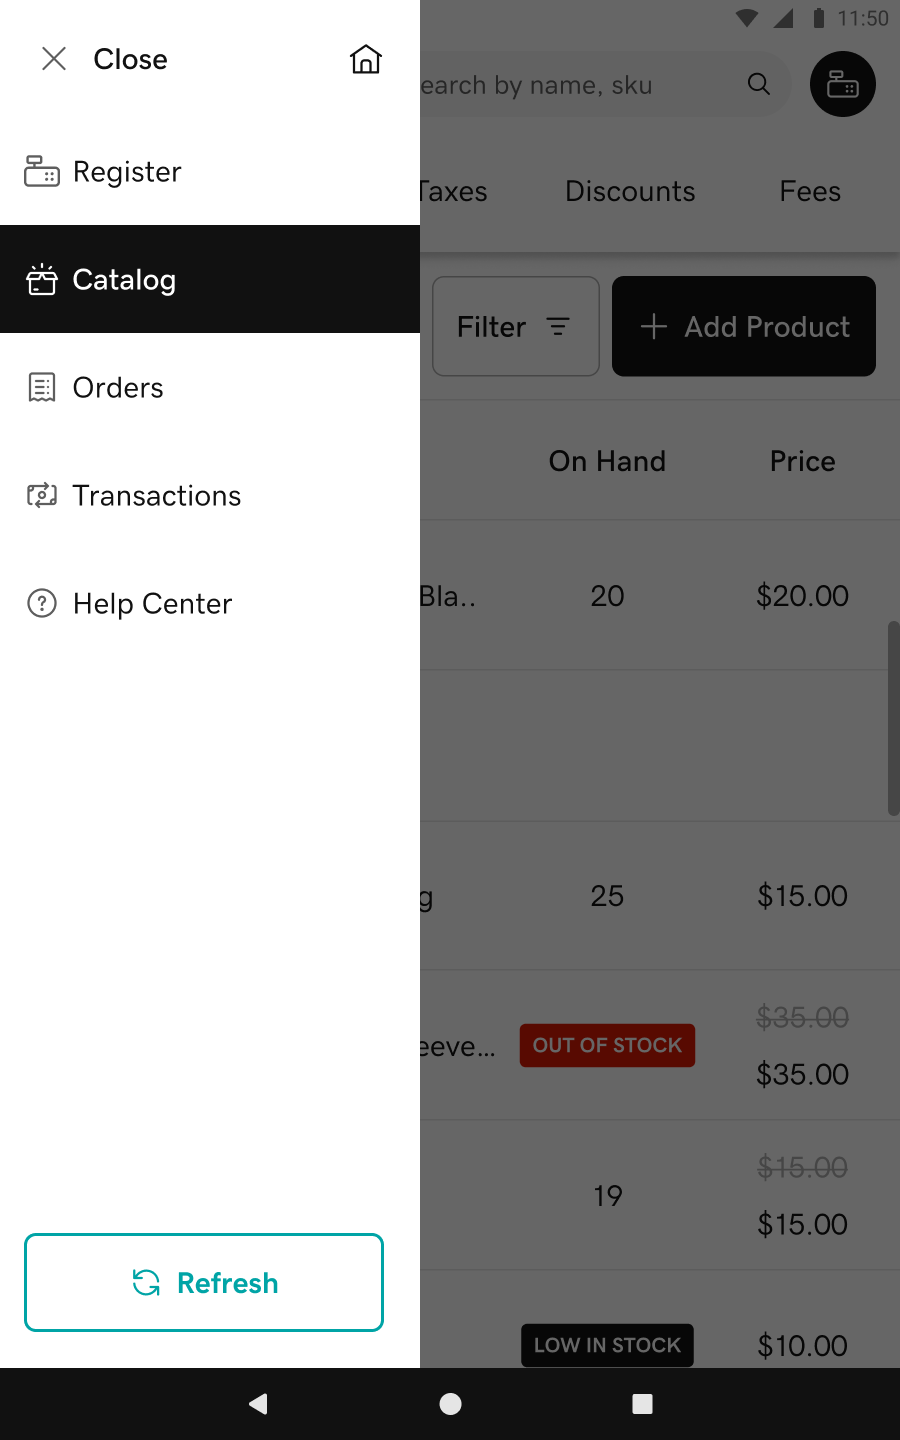
Task: Click the Add Product button
Action: click(x=744, y=327)
